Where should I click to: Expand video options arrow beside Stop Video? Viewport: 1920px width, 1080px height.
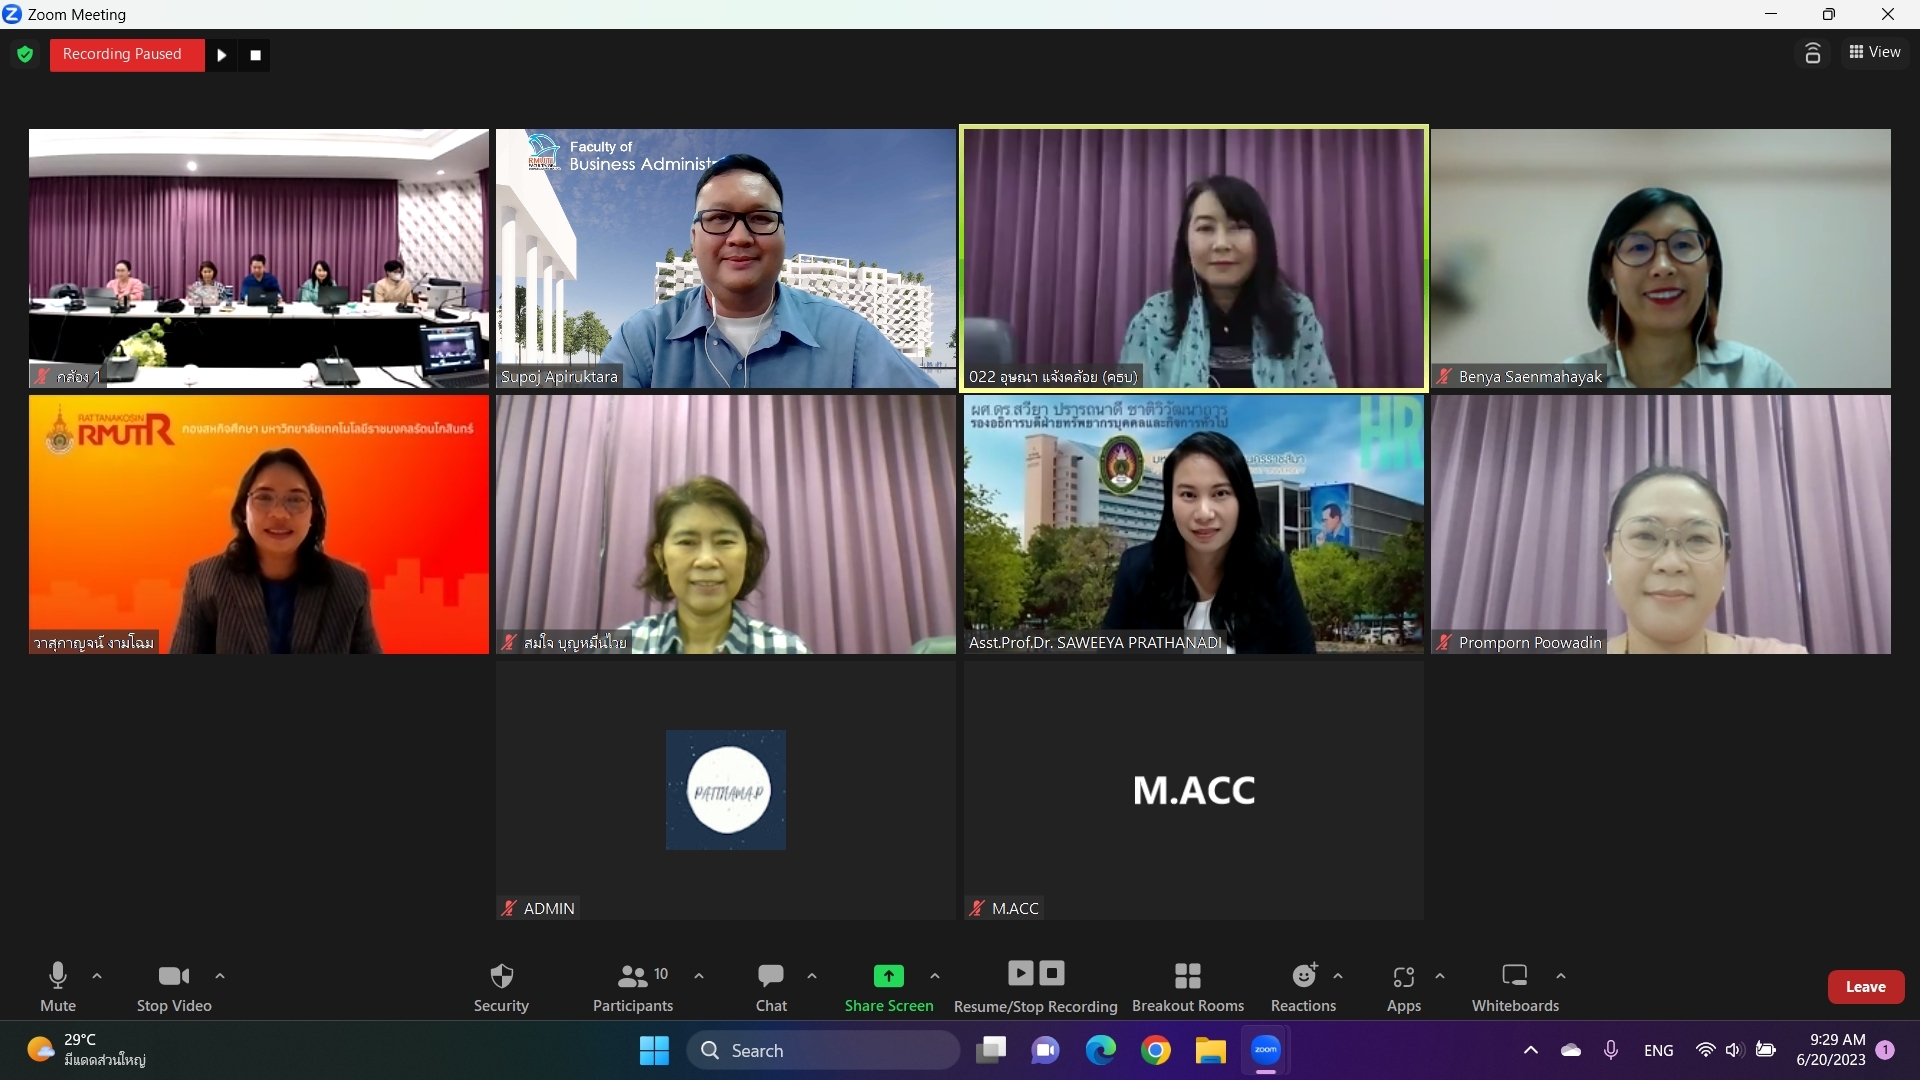[x=220, y=975]
